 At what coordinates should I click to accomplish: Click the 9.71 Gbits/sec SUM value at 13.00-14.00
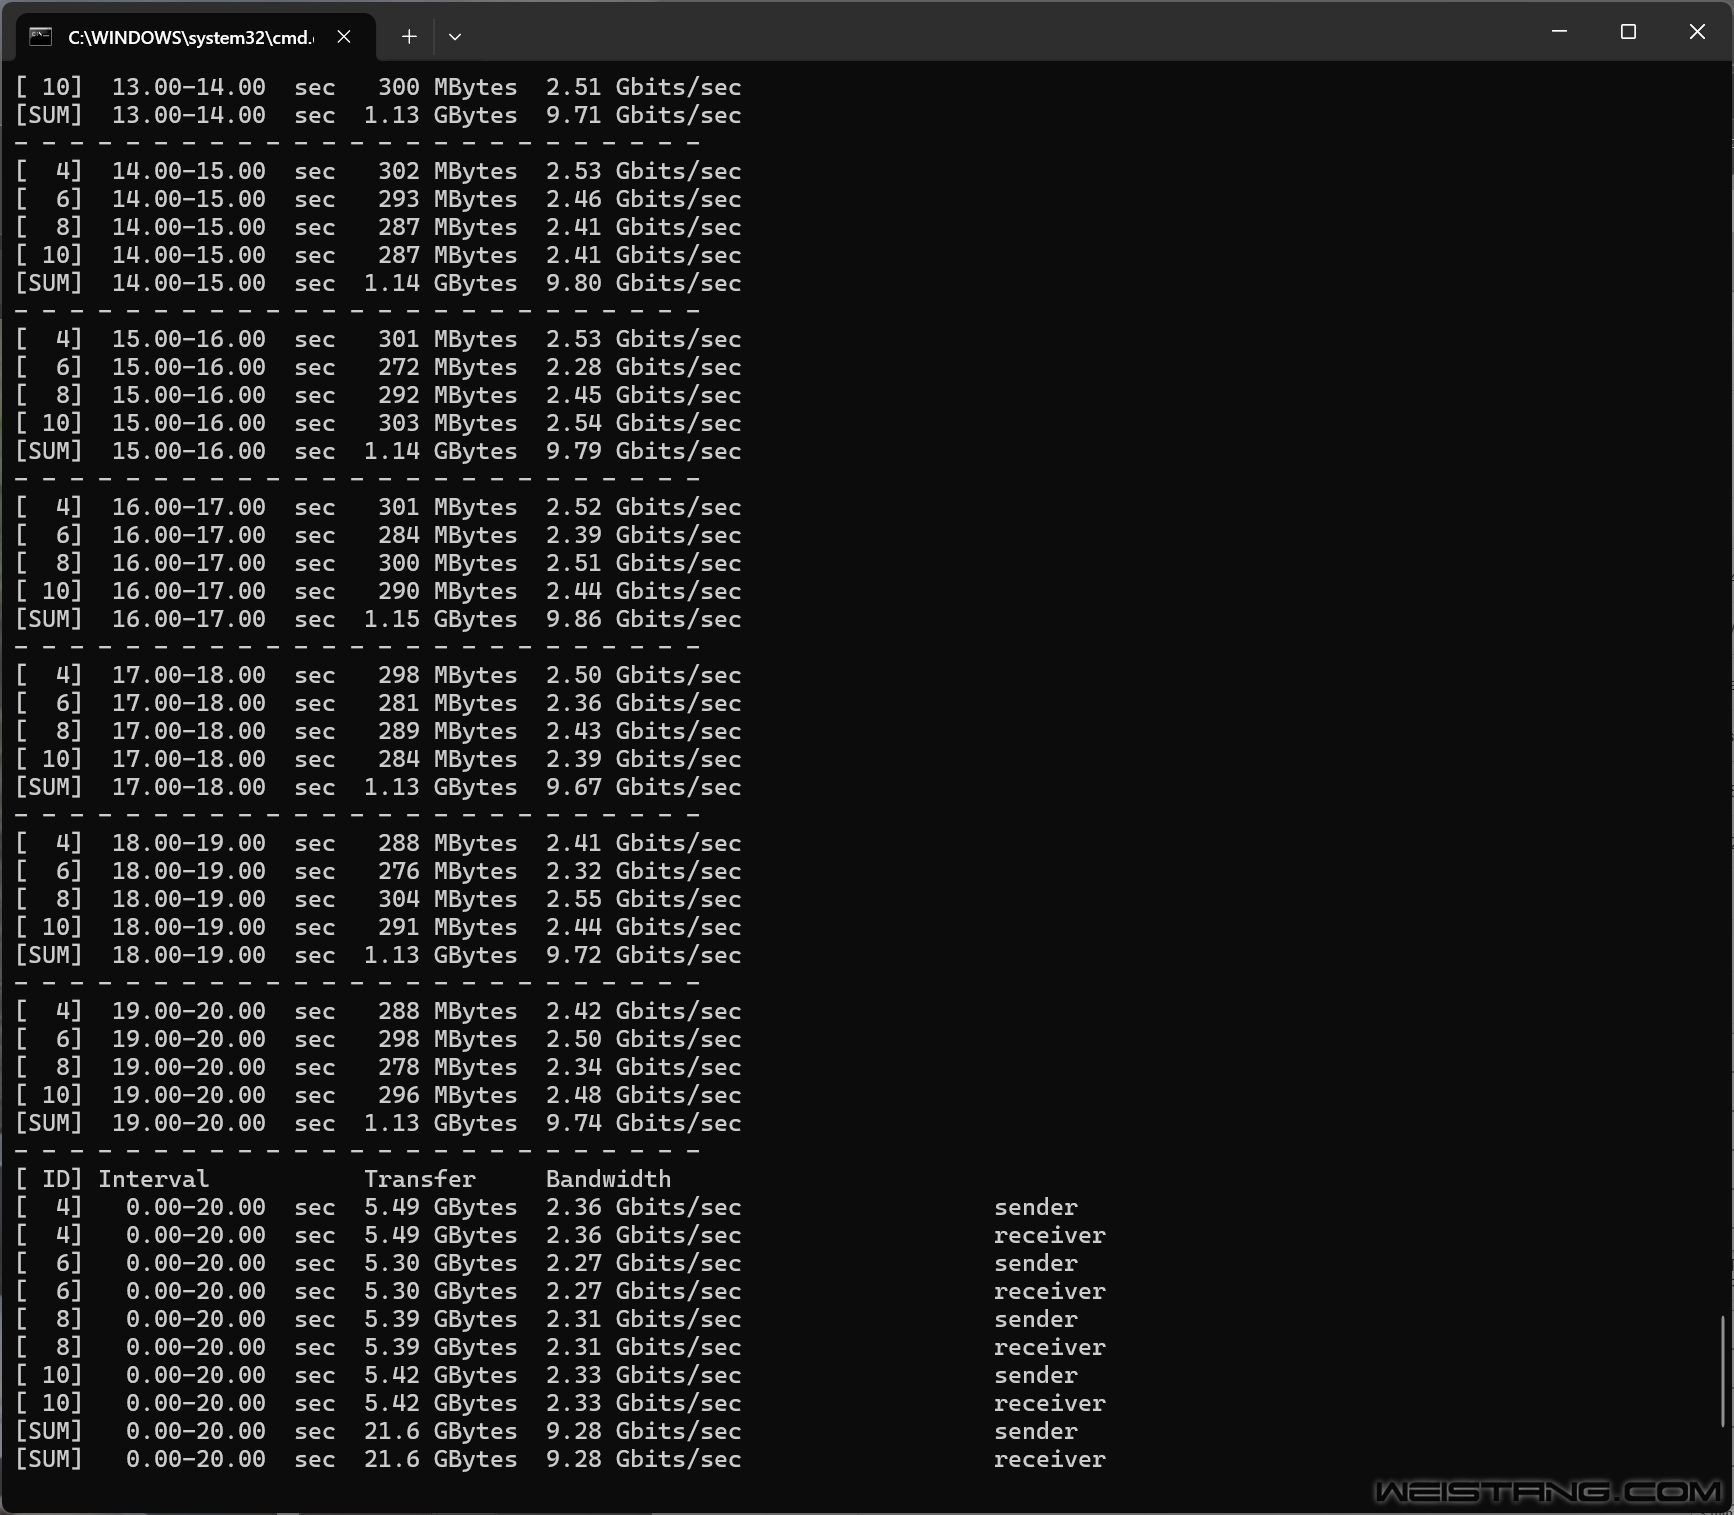pyautogui.click(x=643, y=115)
